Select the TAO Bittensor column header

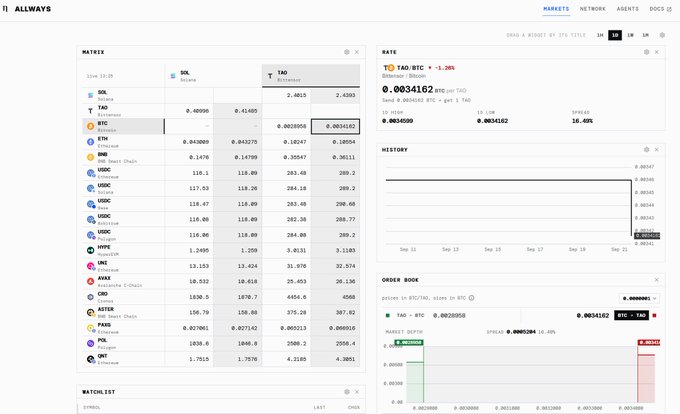pyautogui.click(x=311, y=75)
